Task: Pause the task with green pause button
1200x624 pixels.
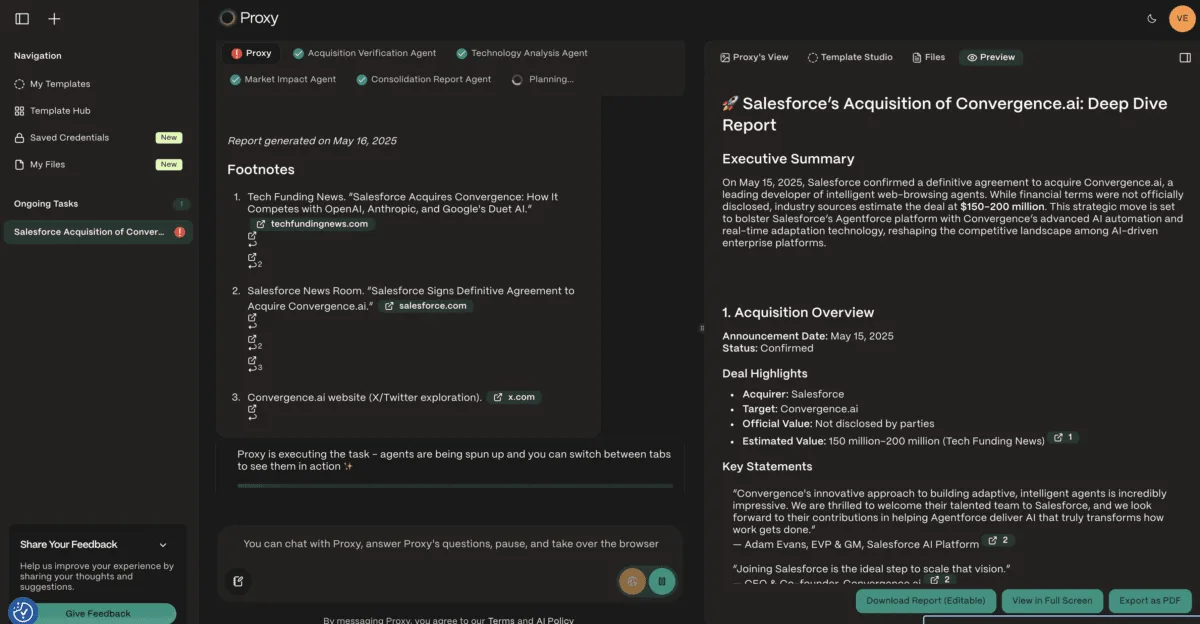Action: pos(661,580)
